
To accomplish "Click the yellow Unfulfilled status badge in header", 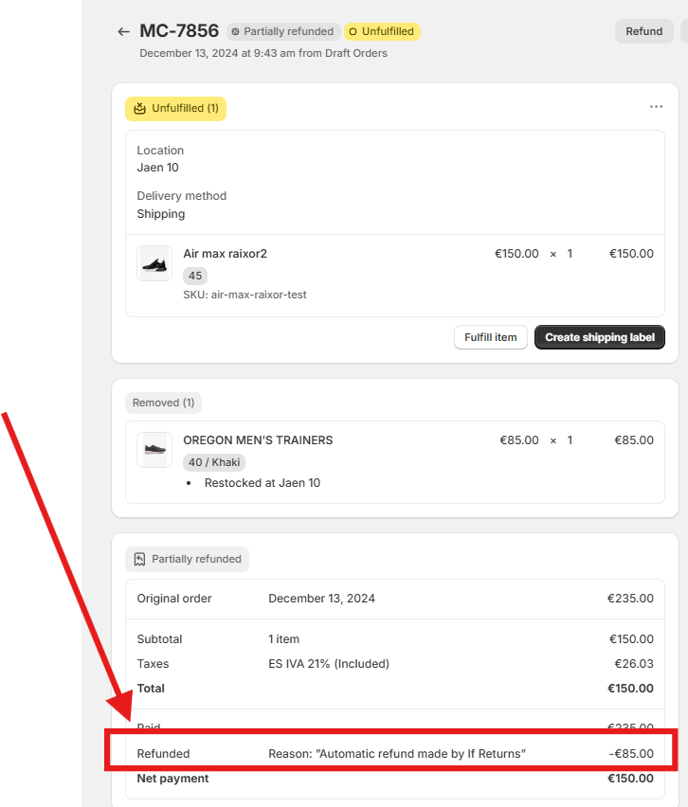I will pyautogui.click(x=382, y=31).
